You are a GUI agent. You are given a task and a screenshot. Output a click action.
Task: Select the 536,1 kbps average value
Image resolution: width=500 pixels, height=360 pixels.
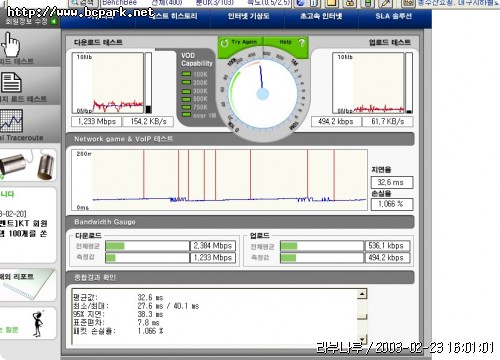coord(388,246)
